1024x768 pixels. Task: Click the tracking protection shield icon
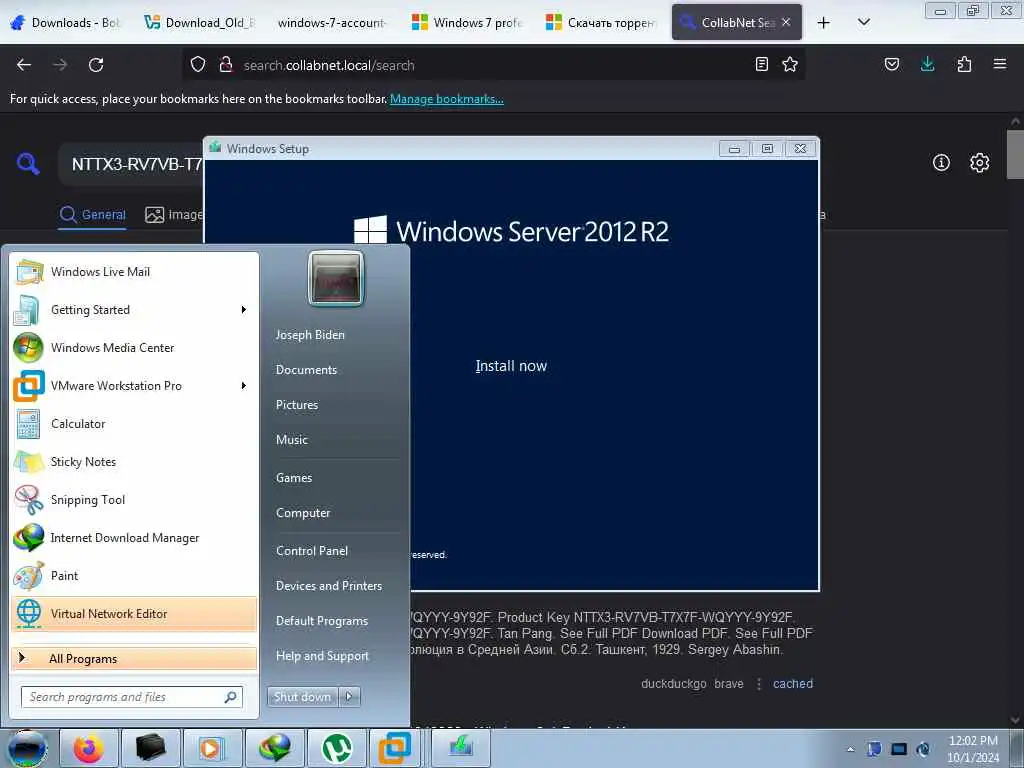pos(198,64)
